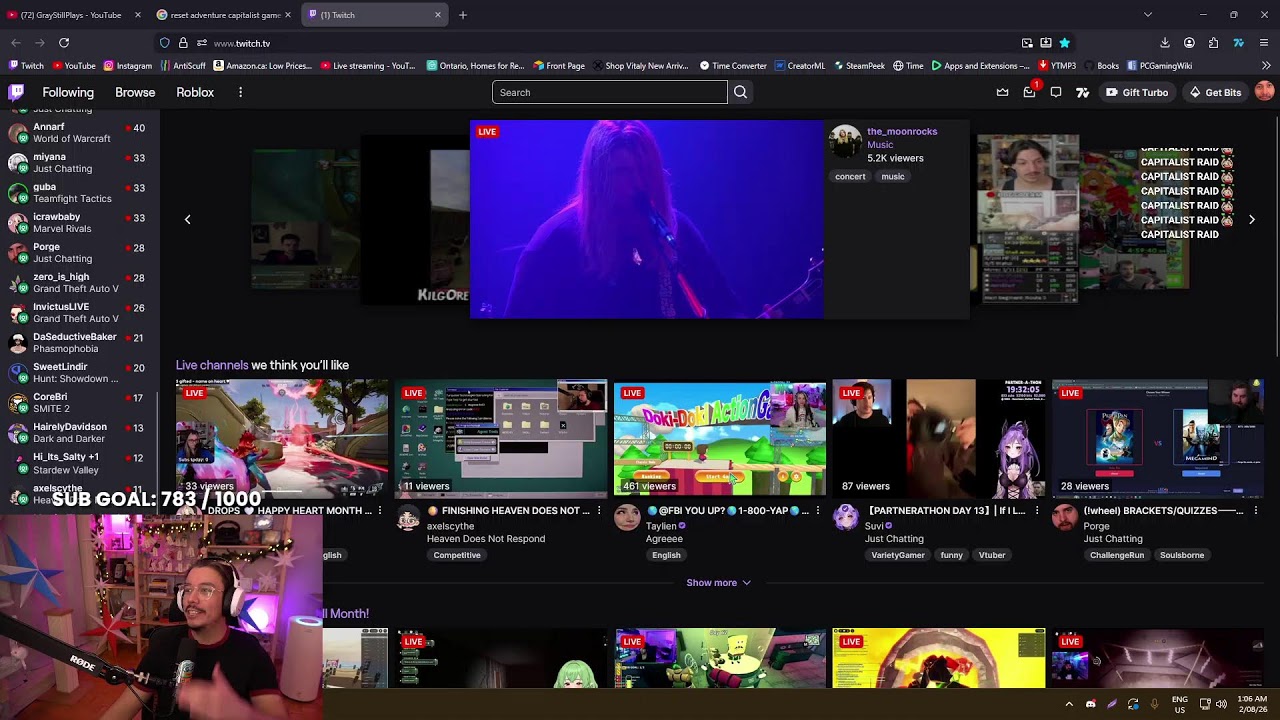Open options for axelscythe stream card
Image resolution: width=1280 pixels, height=720 pixels.
(599, 511)
